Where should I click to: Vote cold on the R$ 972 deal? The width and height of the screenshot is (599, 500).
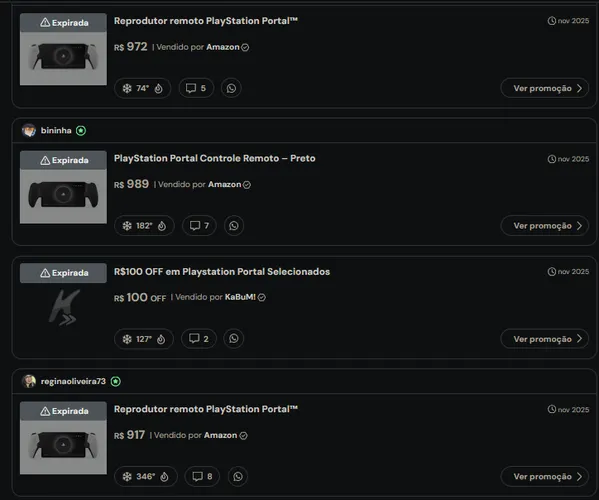pos(127,89)
